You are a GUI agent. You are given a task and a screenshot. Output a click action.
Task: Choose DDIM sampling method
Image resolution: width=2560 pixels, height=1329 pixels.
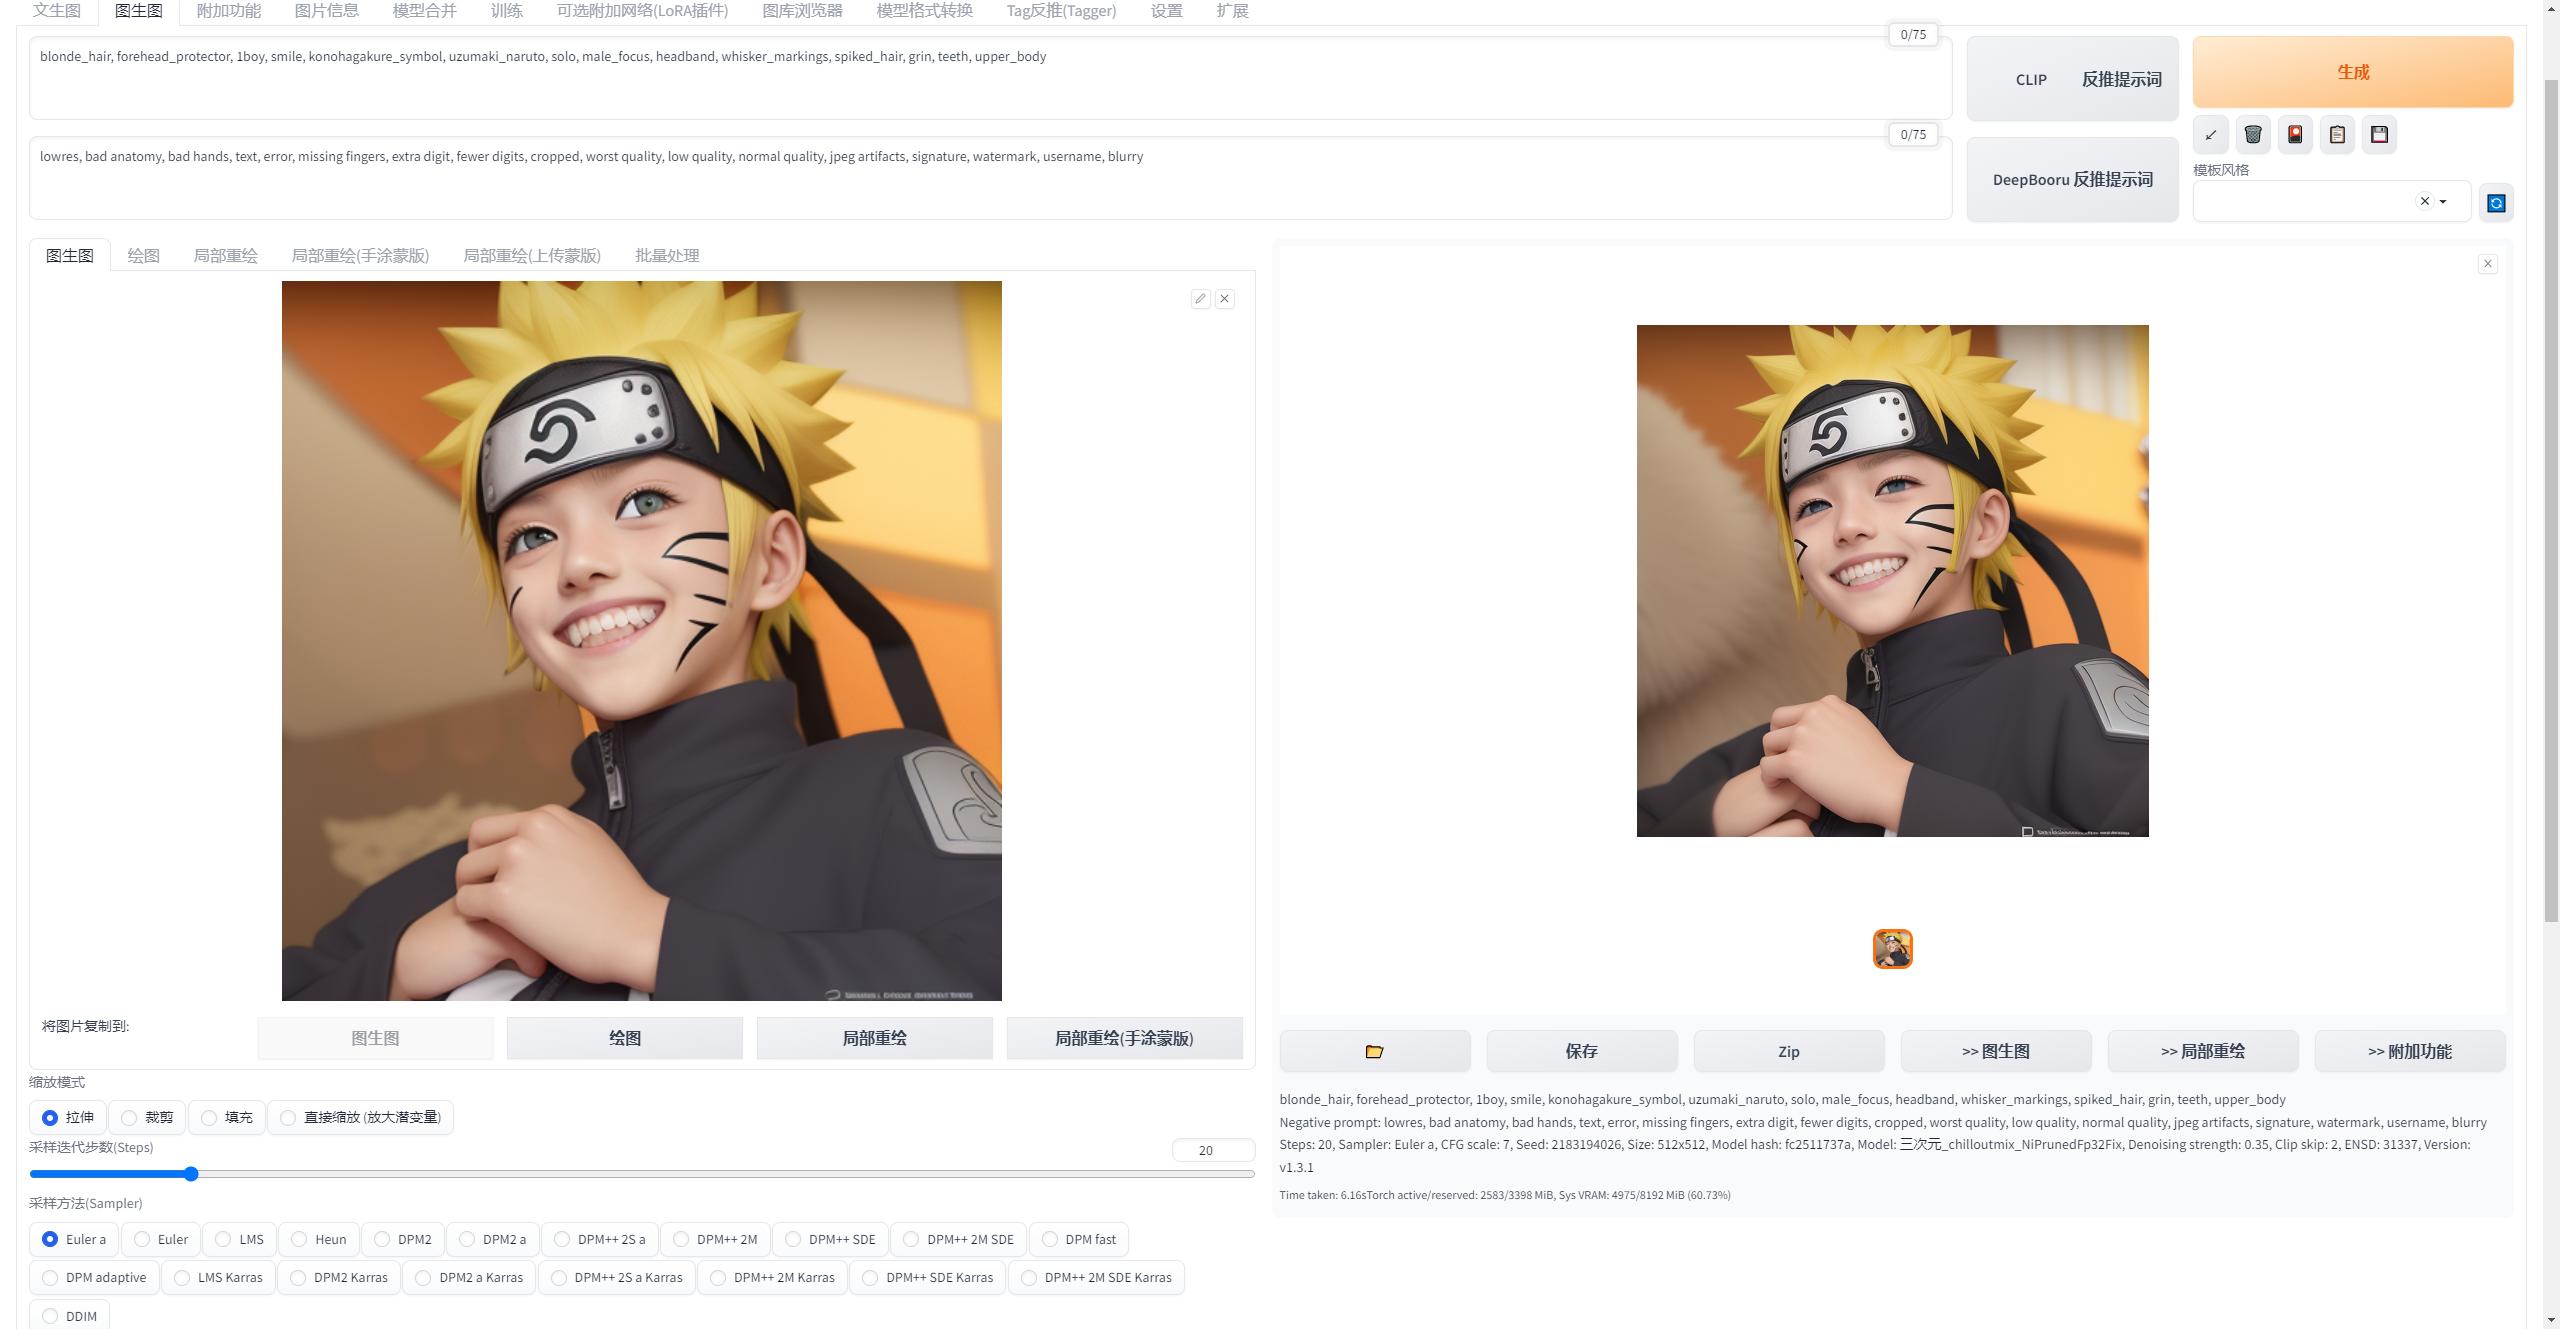pos(50,1316)
